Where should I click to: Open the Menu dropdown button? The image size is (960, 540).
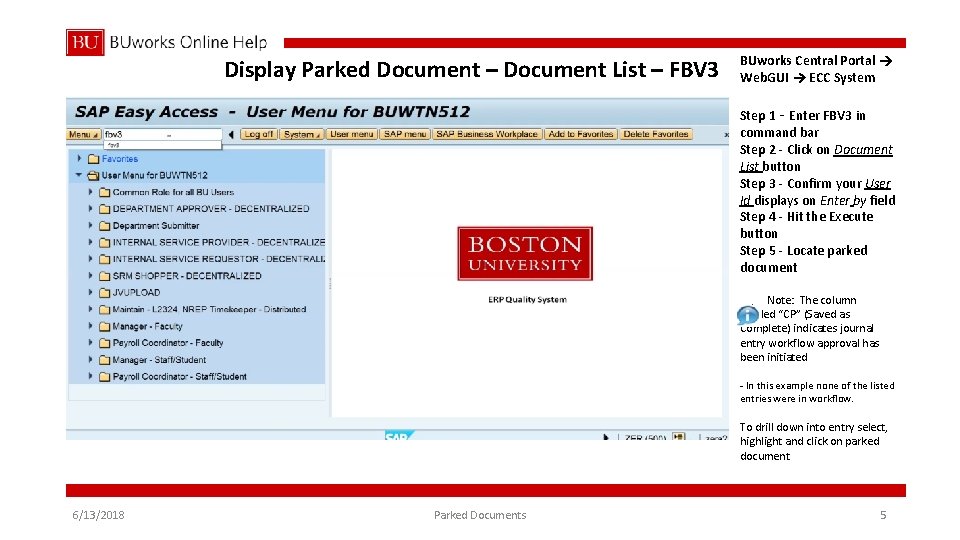(x=83, y=134)
